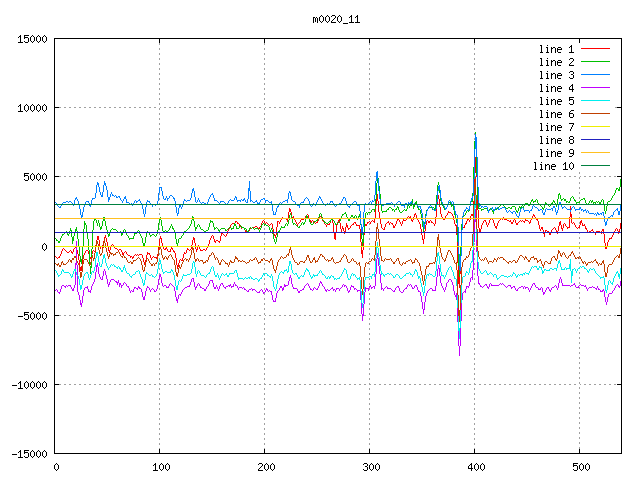640x480 pixels.
Task: Click the green line 2 legend sample
Action: [595, 62]
